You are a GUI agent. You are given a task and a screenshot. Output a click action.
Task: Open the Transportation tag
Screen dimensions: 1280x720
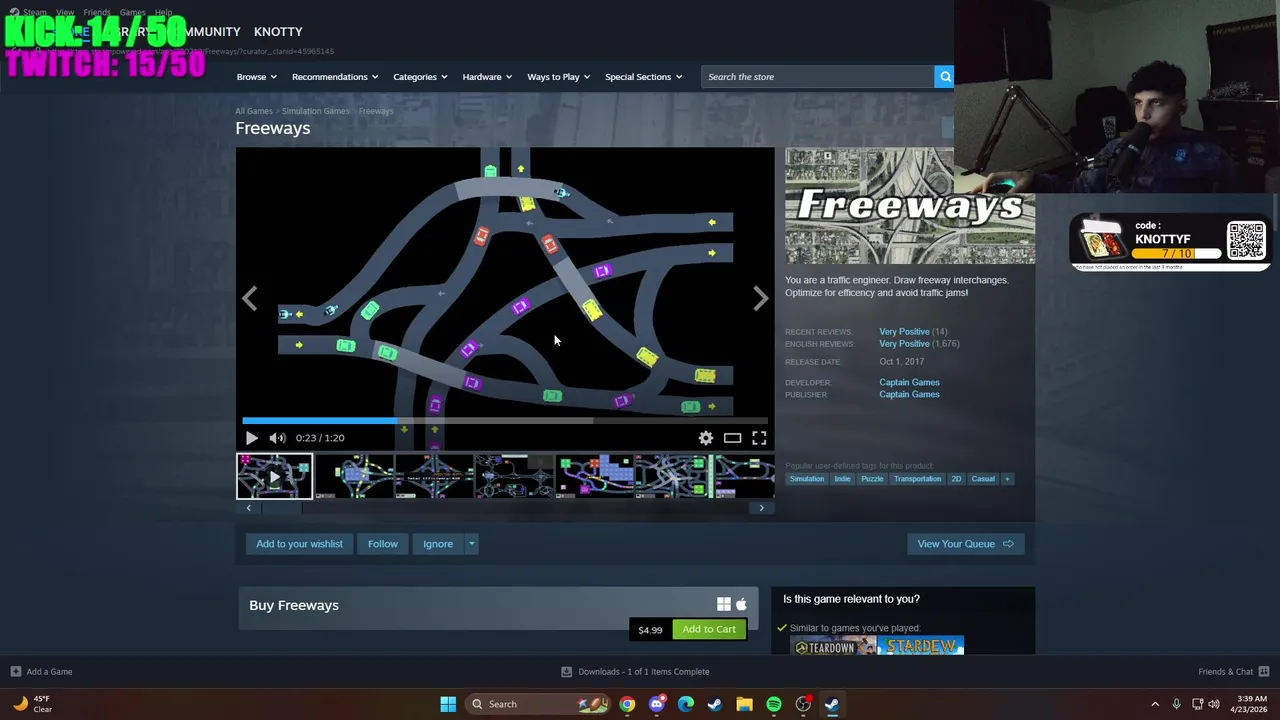pos(917,479)
